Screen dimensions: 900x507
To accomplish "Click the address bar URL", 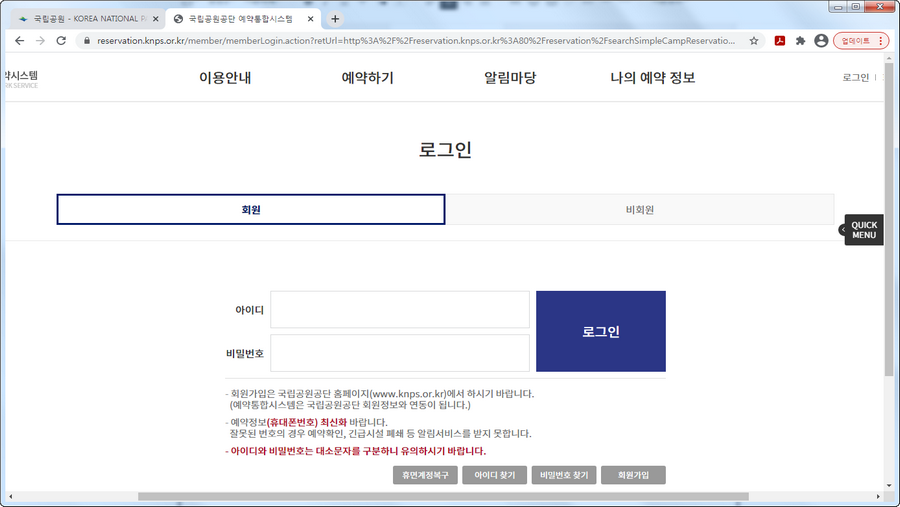I will [x=416, y=41].
